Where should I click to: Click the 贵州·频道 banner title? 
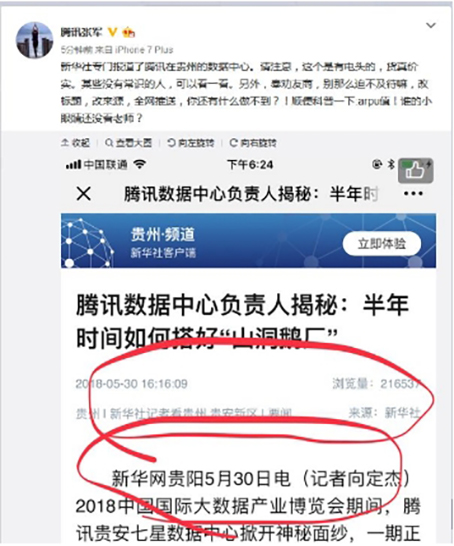pyautogui.click(x=163, y=234)
